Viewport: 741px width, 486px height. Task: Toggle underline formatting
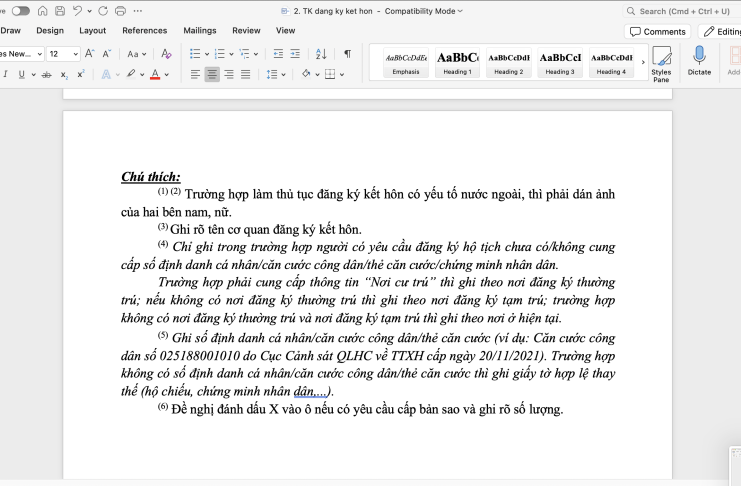(x=22, y=74)
